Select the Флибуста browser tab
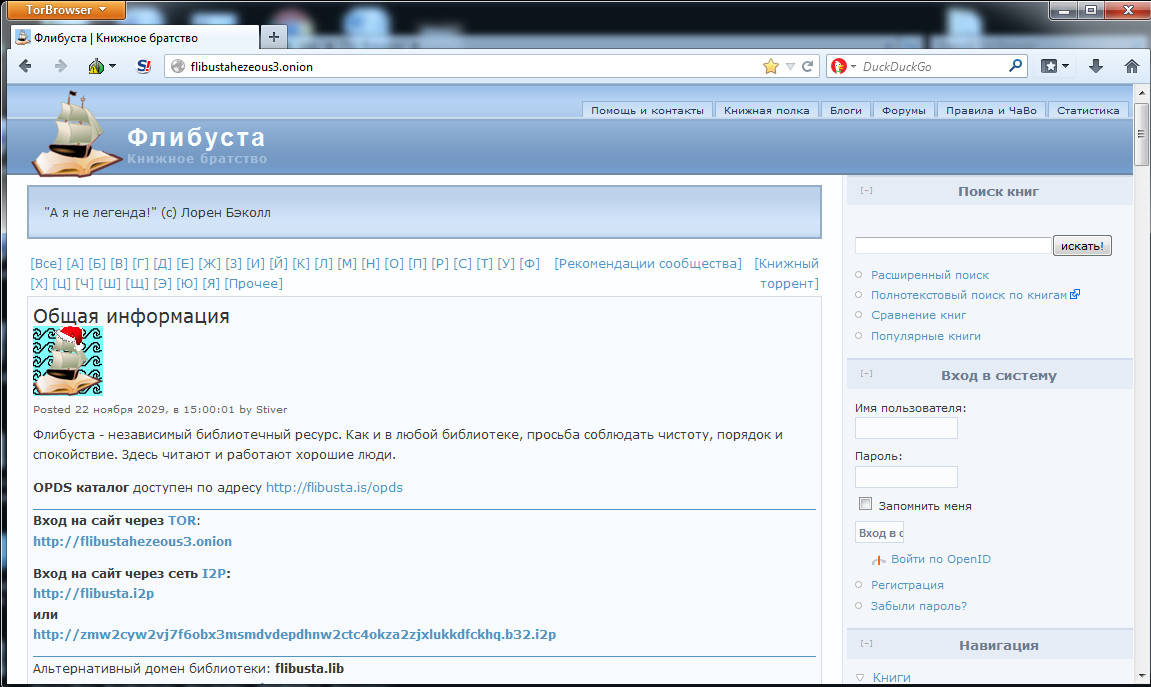 click(136, 37)
